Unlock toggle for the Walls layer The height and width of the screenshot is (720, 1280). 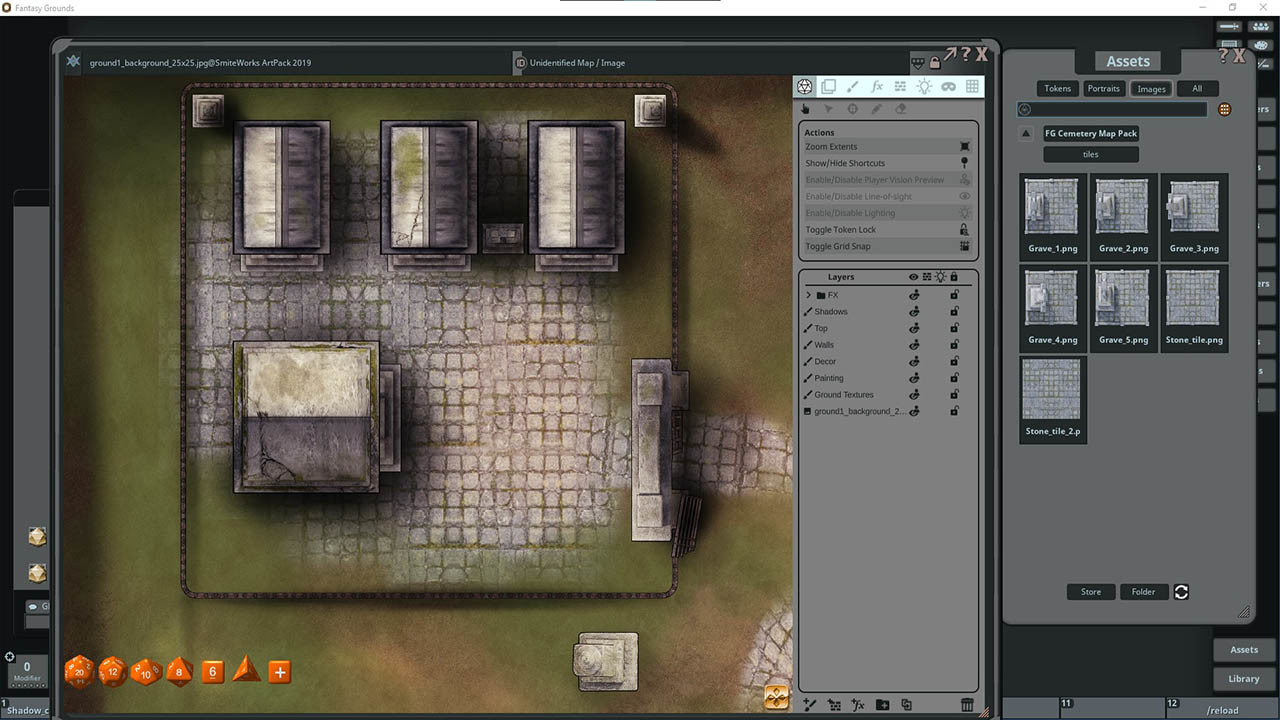pos(954,345)
